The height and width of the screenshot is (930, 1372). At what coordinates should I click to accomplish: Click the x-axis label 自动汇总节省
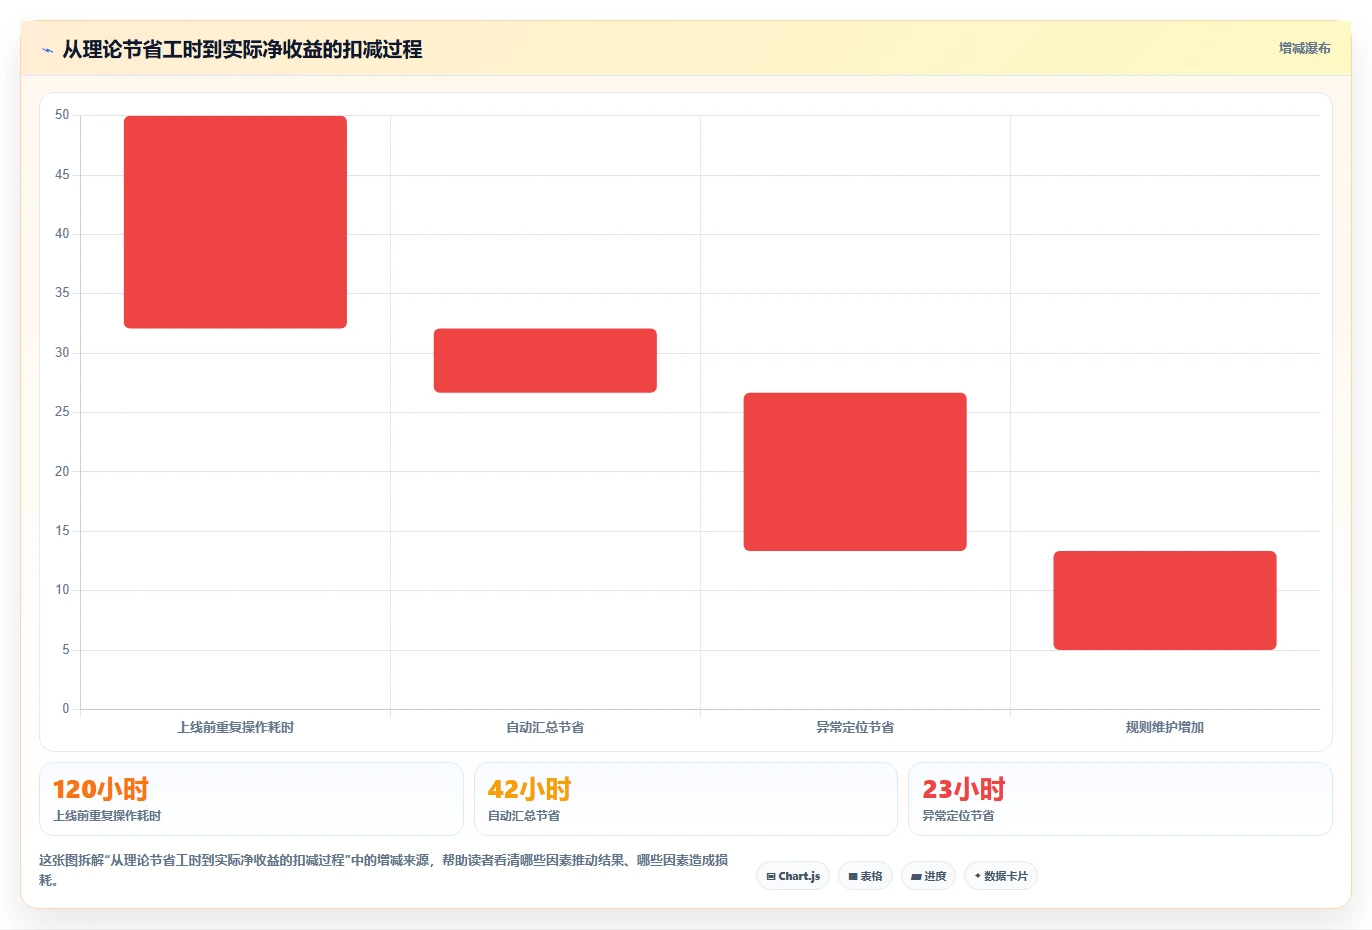(545, 727)
